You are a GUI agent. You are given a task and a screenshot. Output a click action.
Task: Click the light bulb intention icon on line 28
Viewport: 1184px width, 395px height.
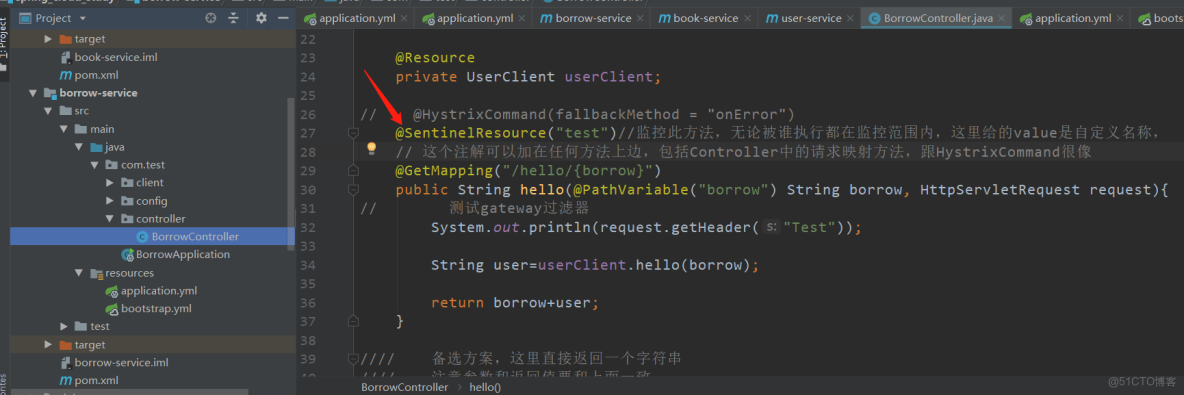[371, 148]
